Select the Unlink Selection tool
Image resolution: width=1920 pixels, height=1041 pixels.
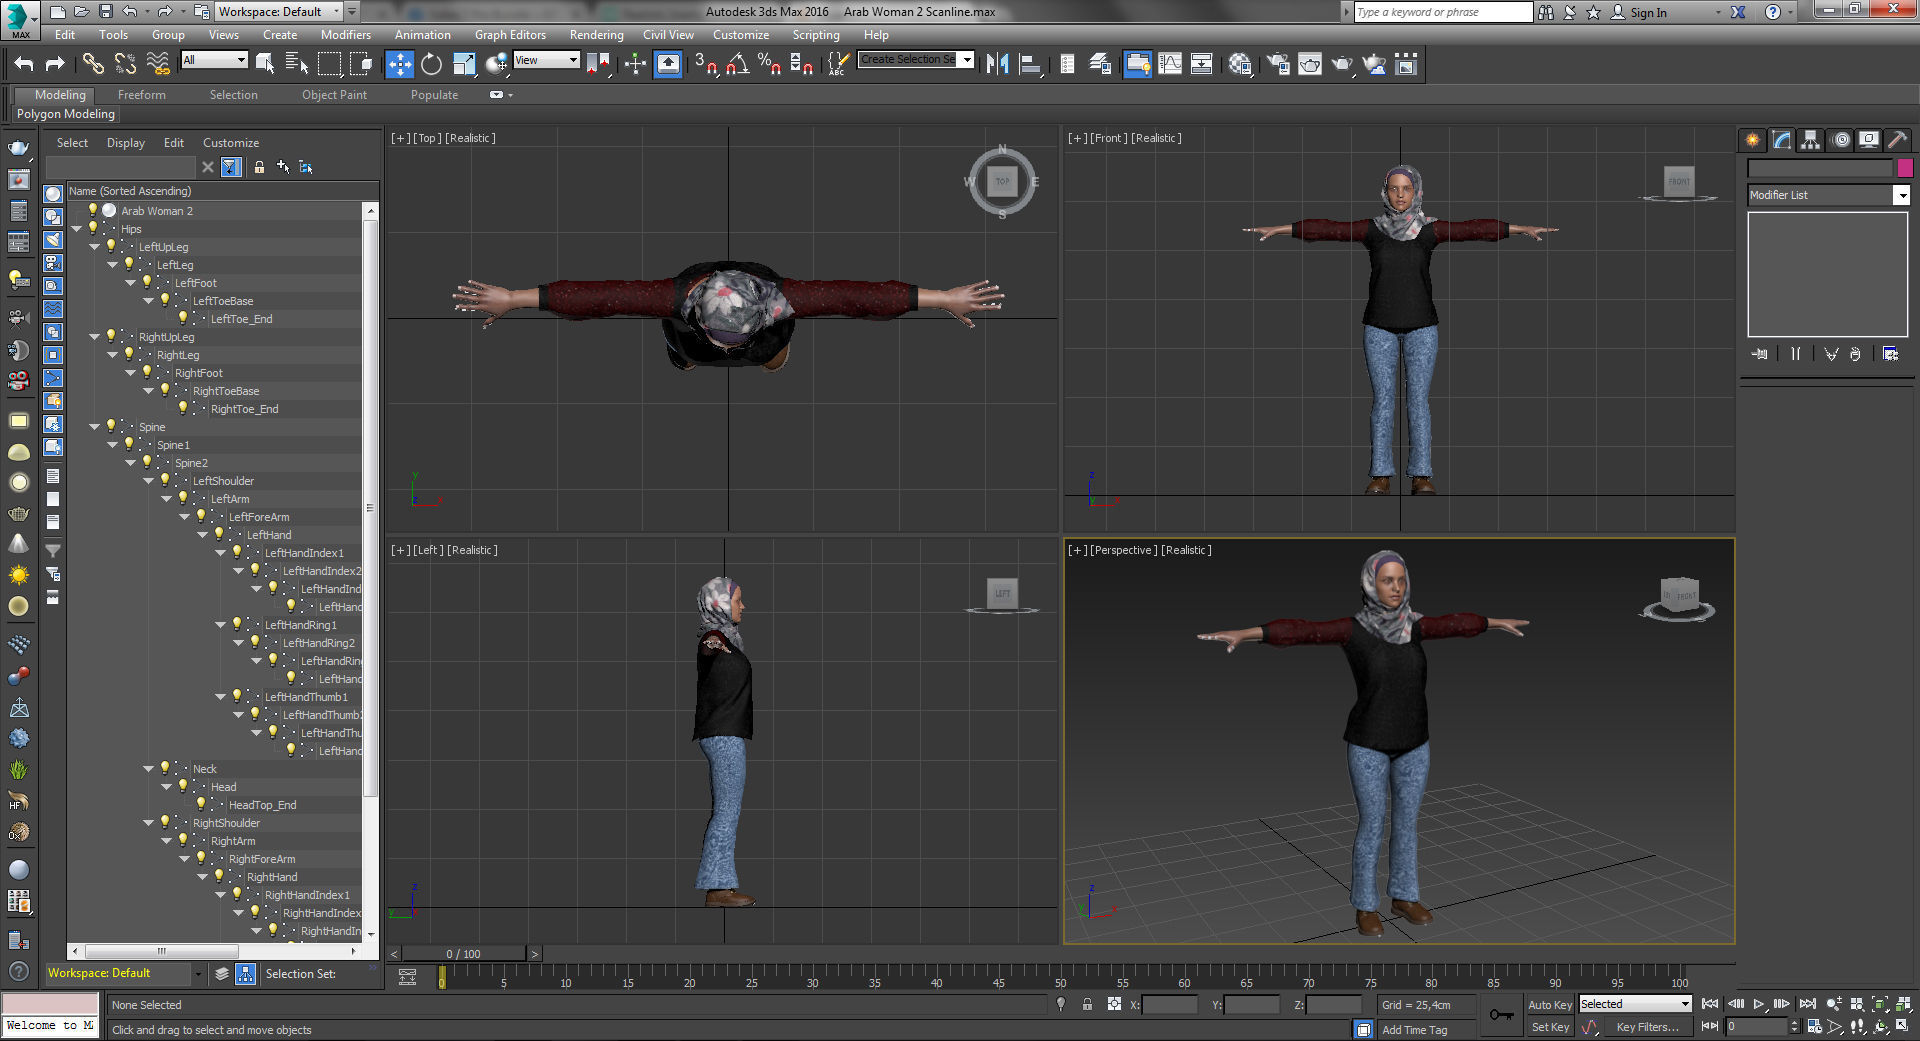[x=125, y=64]
